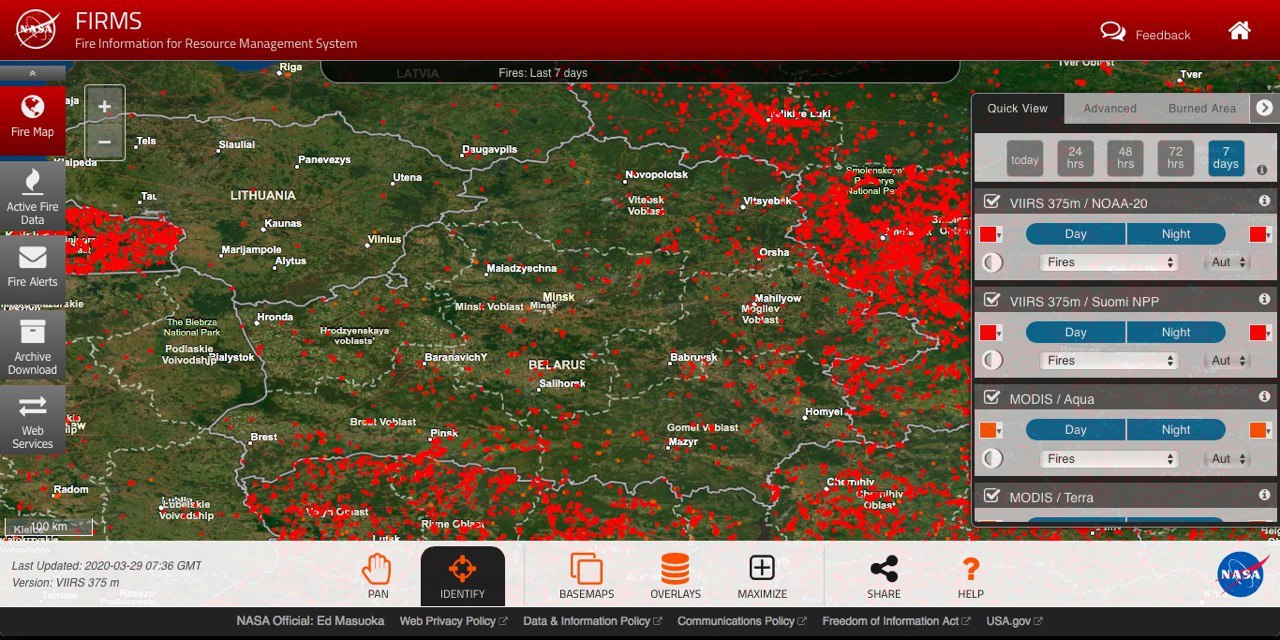Switch to the Quick View tab
Screen dimensions: 1280x640
click(1018, 108)
